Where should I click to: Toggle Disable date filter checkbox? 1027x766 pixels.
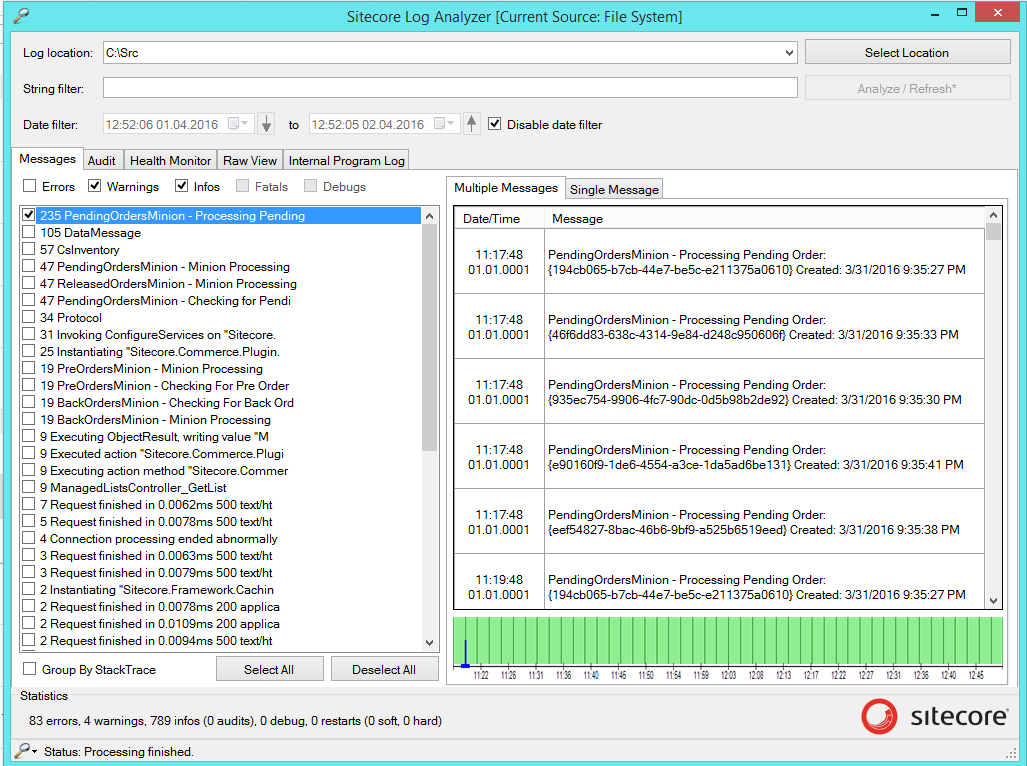tap(495, 124)
